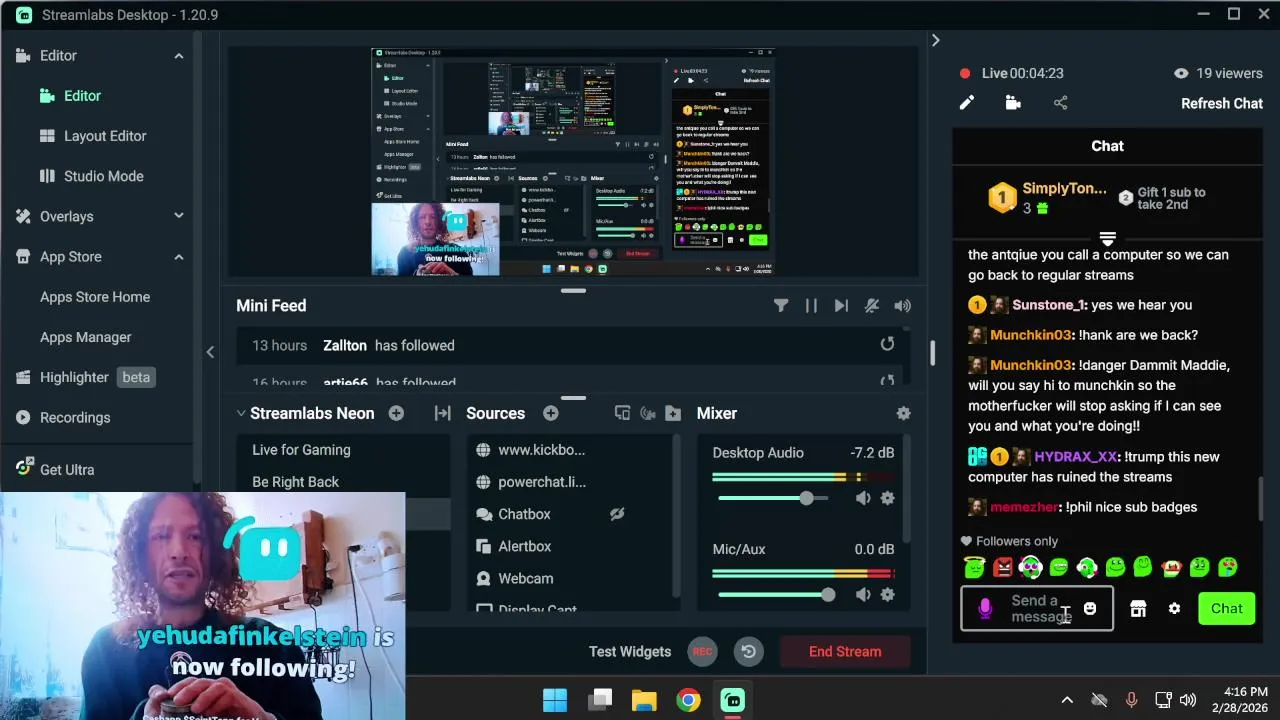Open Apps Manager
Screen dimensions: 1280x720
pyautogui.click(x=86, y=337)
